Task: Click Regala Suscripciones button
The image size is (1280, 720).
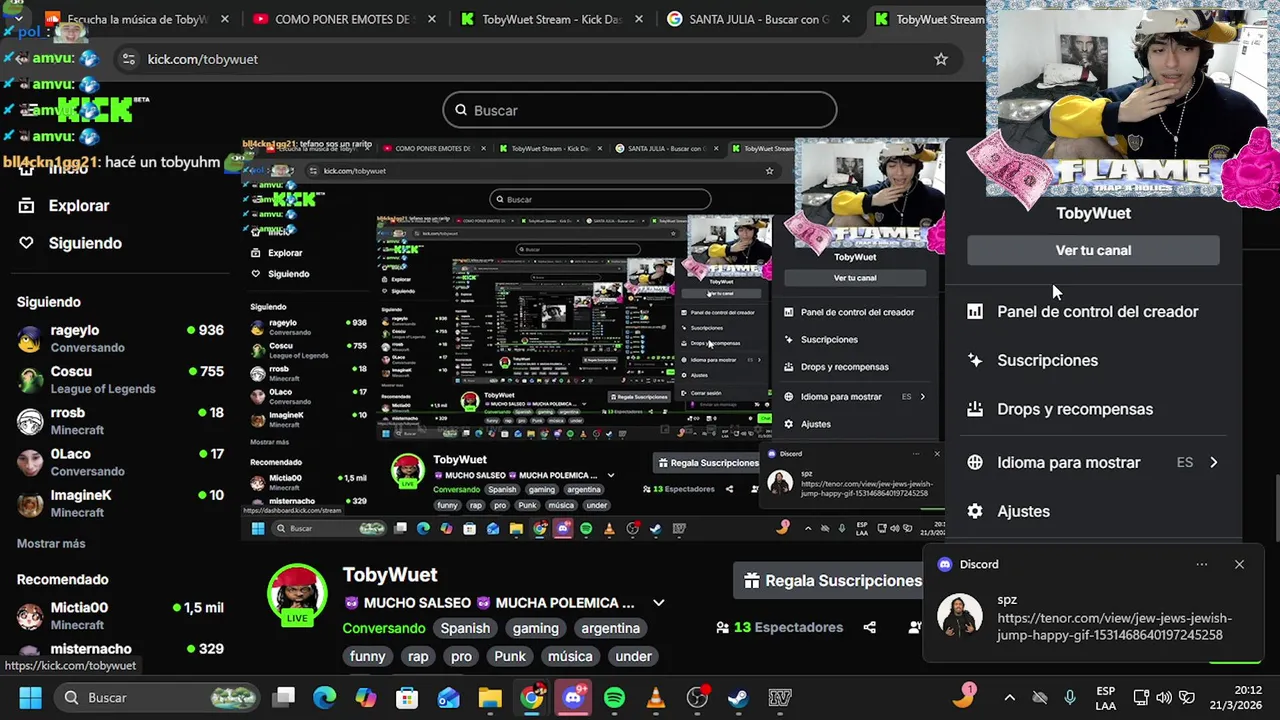Action: [x=832, y=581]
